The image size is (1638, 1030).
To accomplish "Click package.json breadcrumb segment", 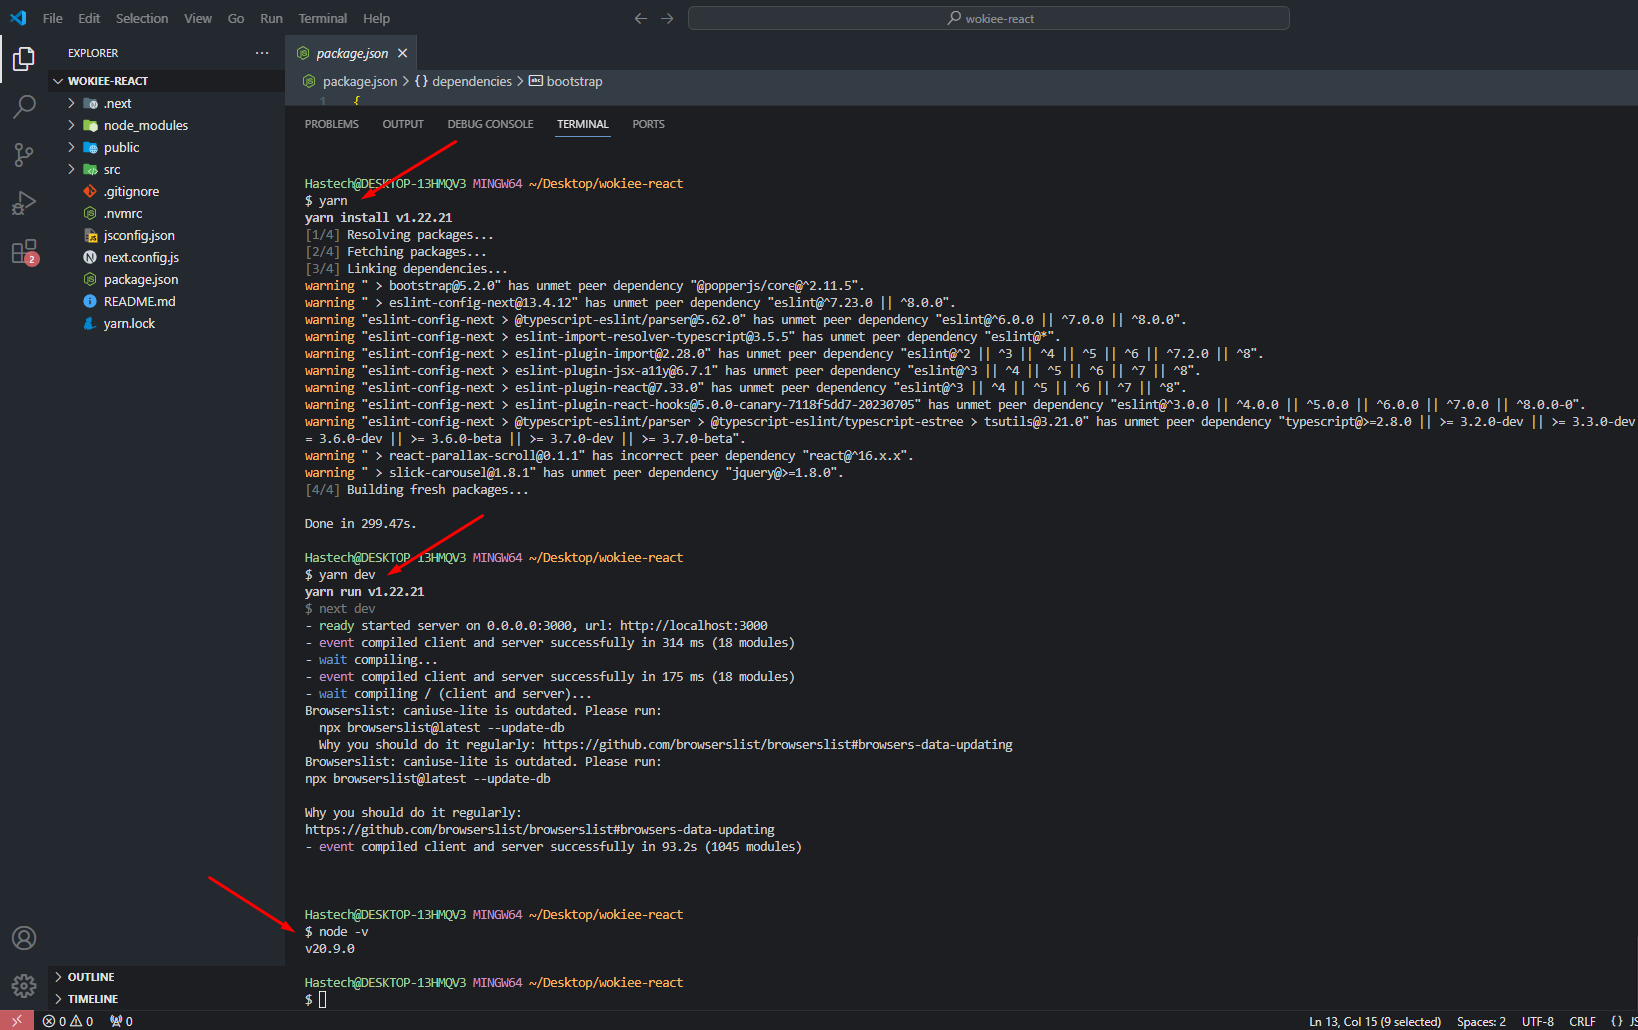I will click(x=350, y=81).
